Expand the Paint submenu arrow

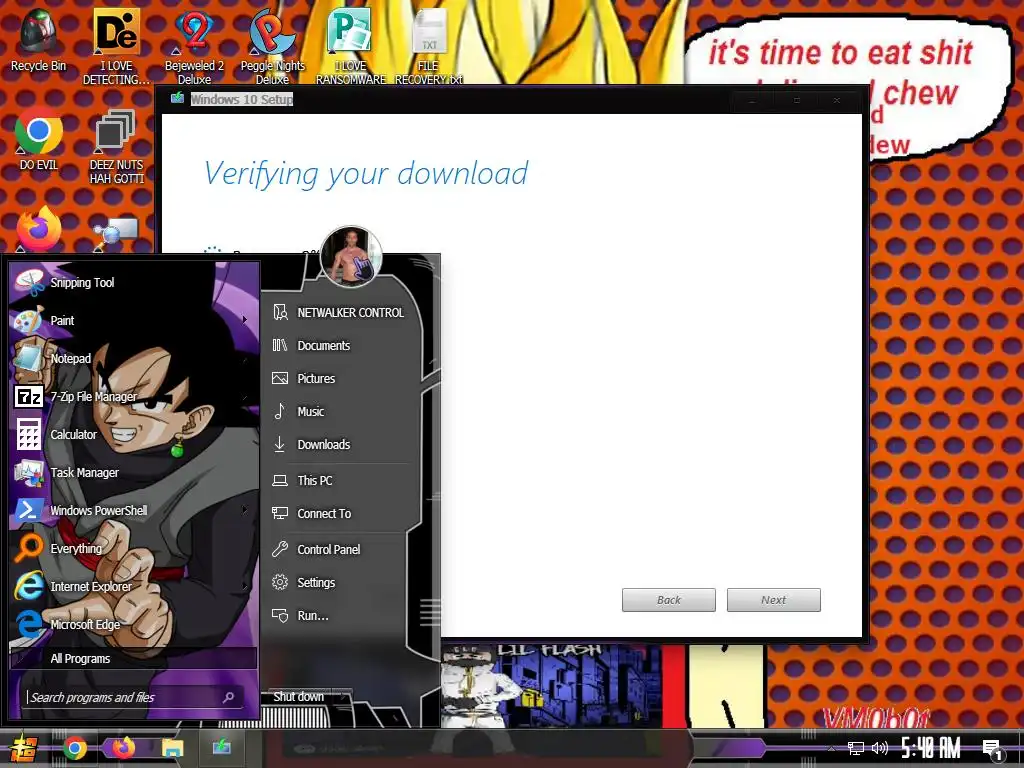click(x=245, y=320)
